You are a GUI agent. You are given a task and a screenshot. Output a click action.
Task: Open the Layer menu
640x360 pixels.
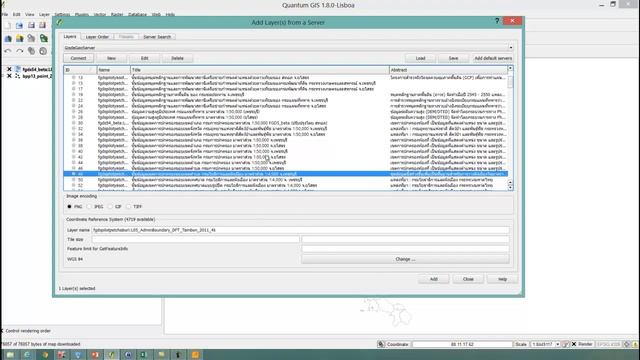(44, 14)
